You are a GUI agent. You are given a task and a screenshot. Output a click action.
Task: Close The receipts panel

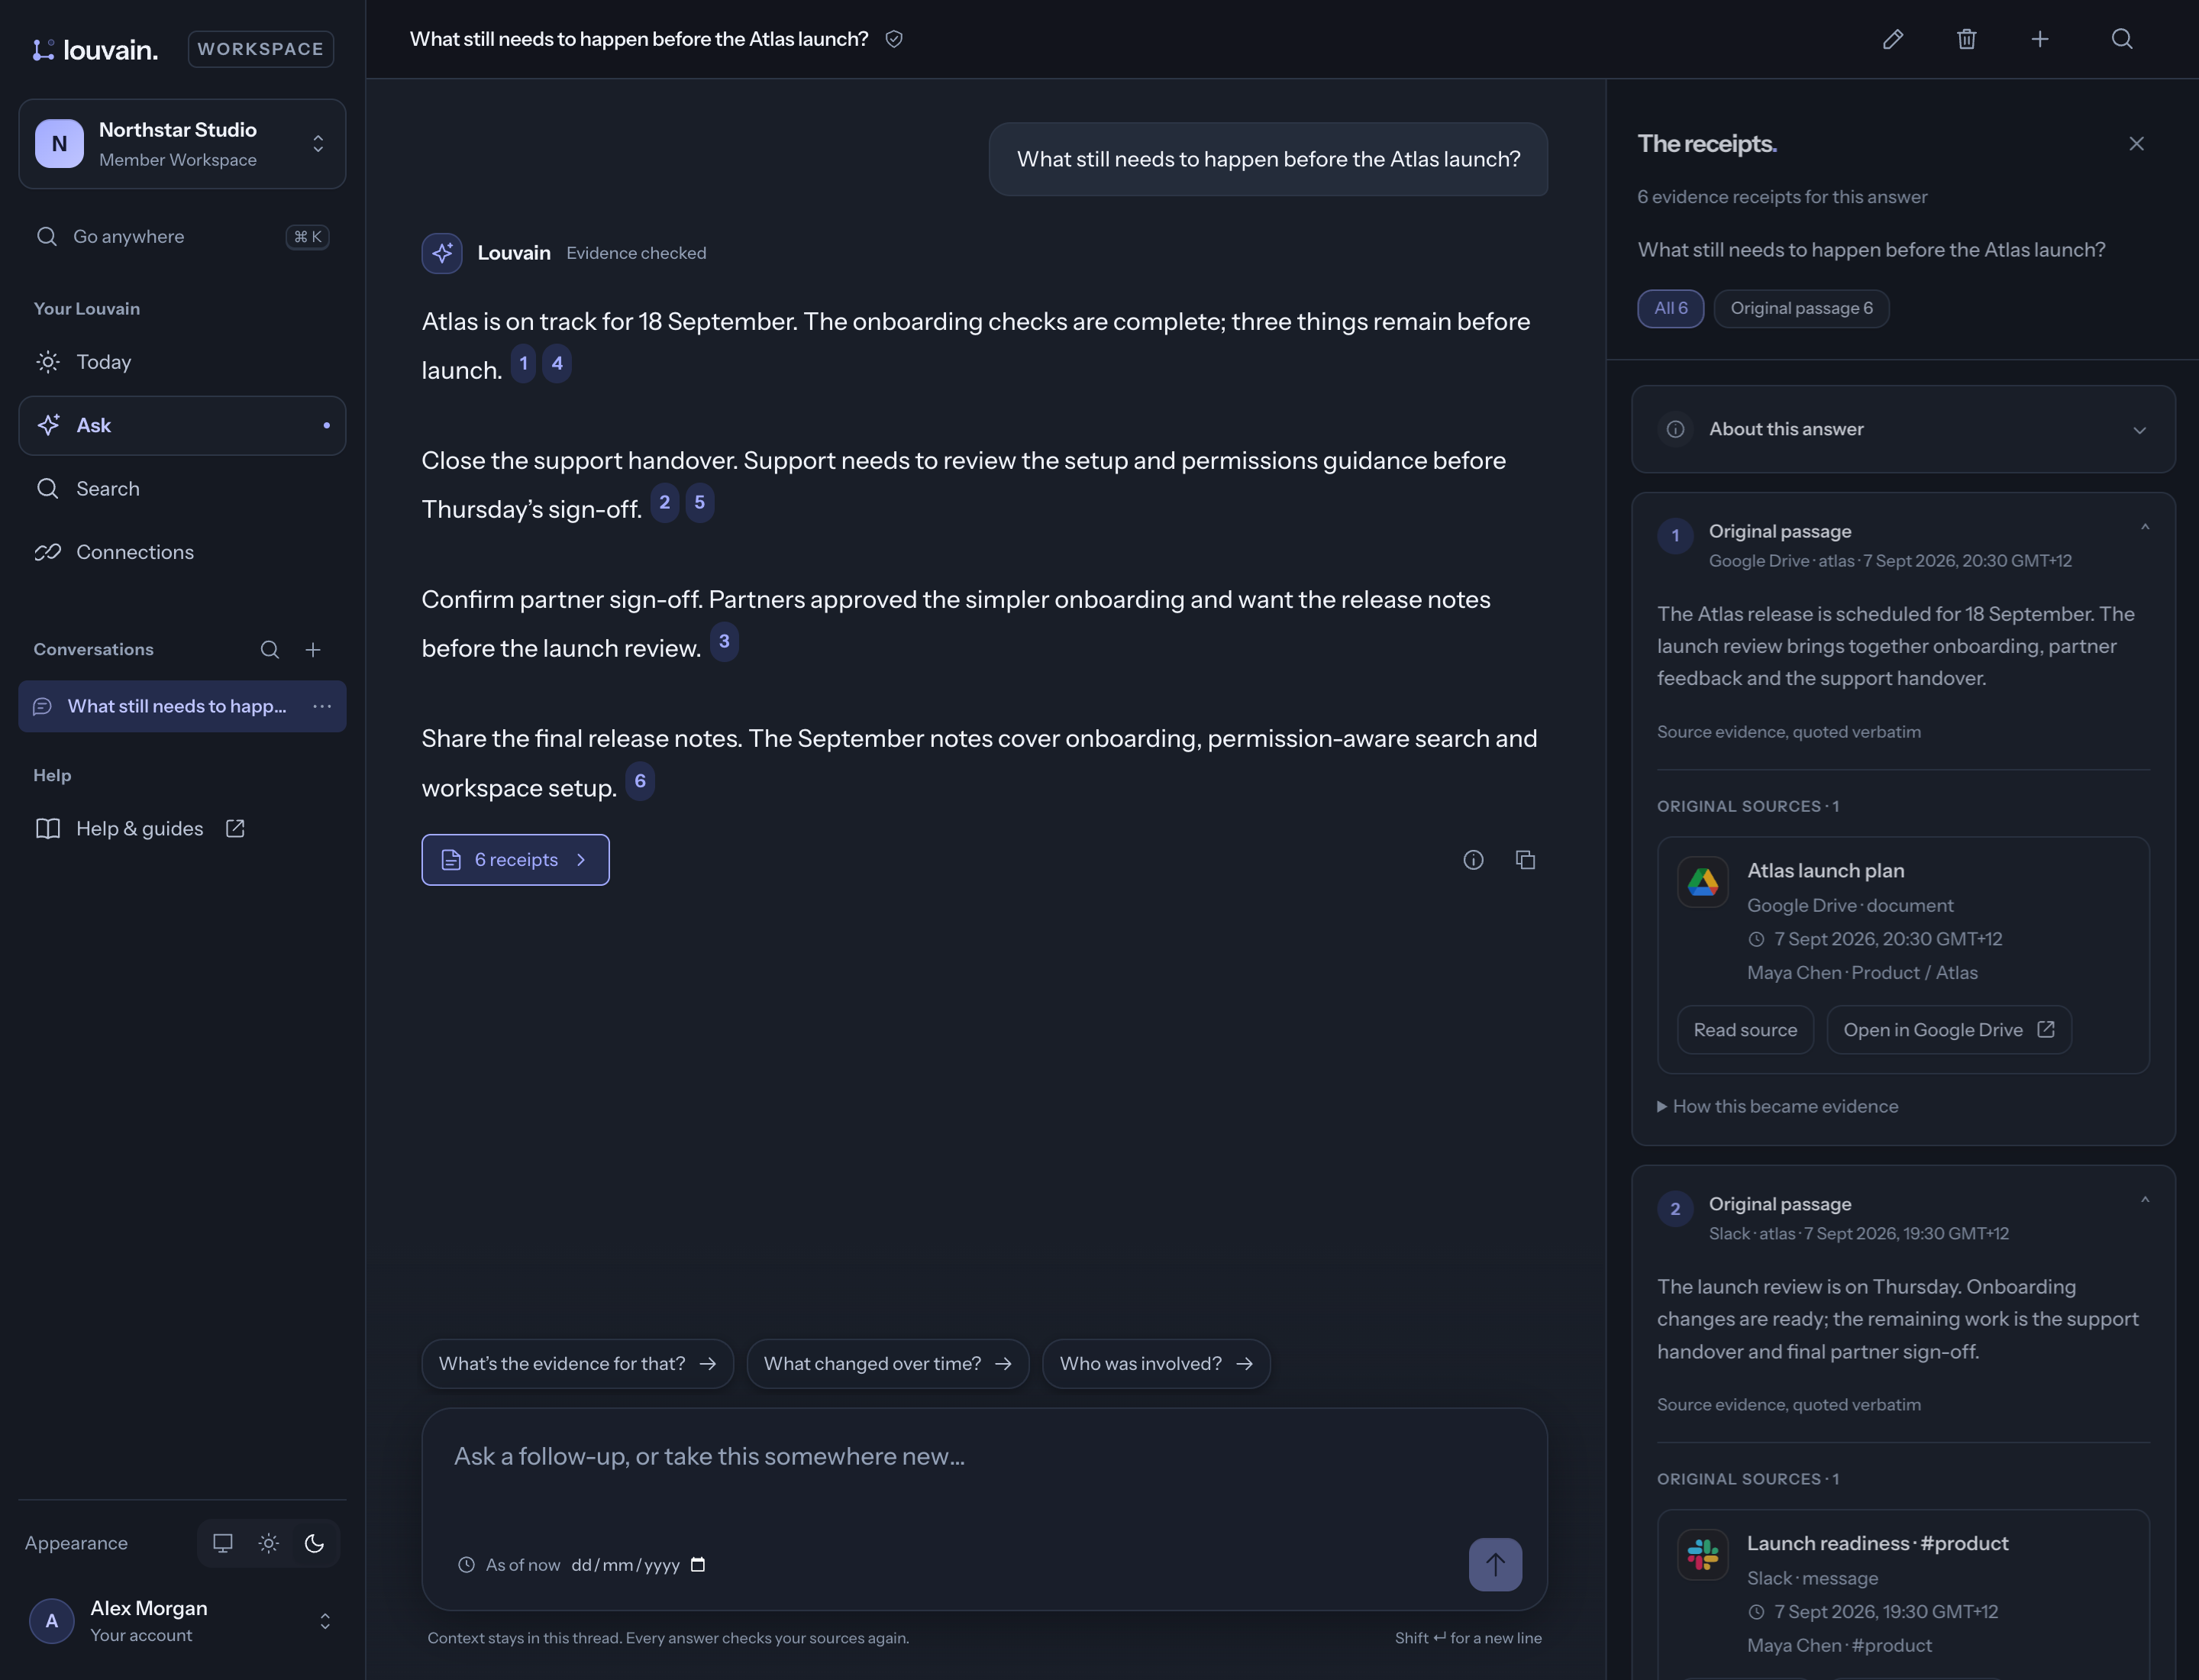click(2136, 144)
